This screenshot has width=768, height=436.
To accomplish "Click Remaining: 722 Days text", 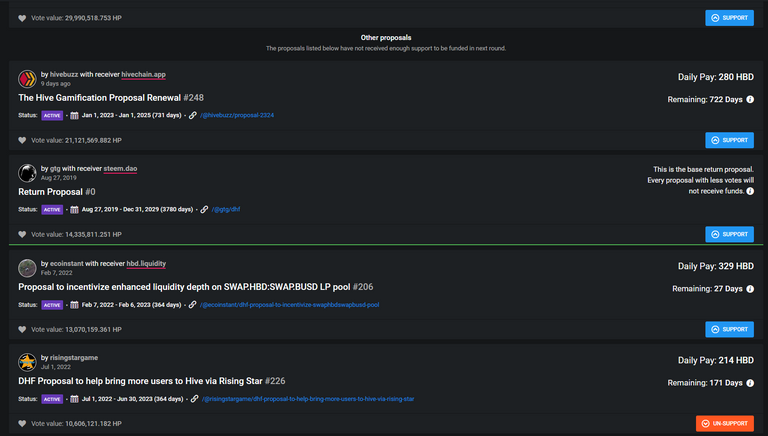I will 705,99.
